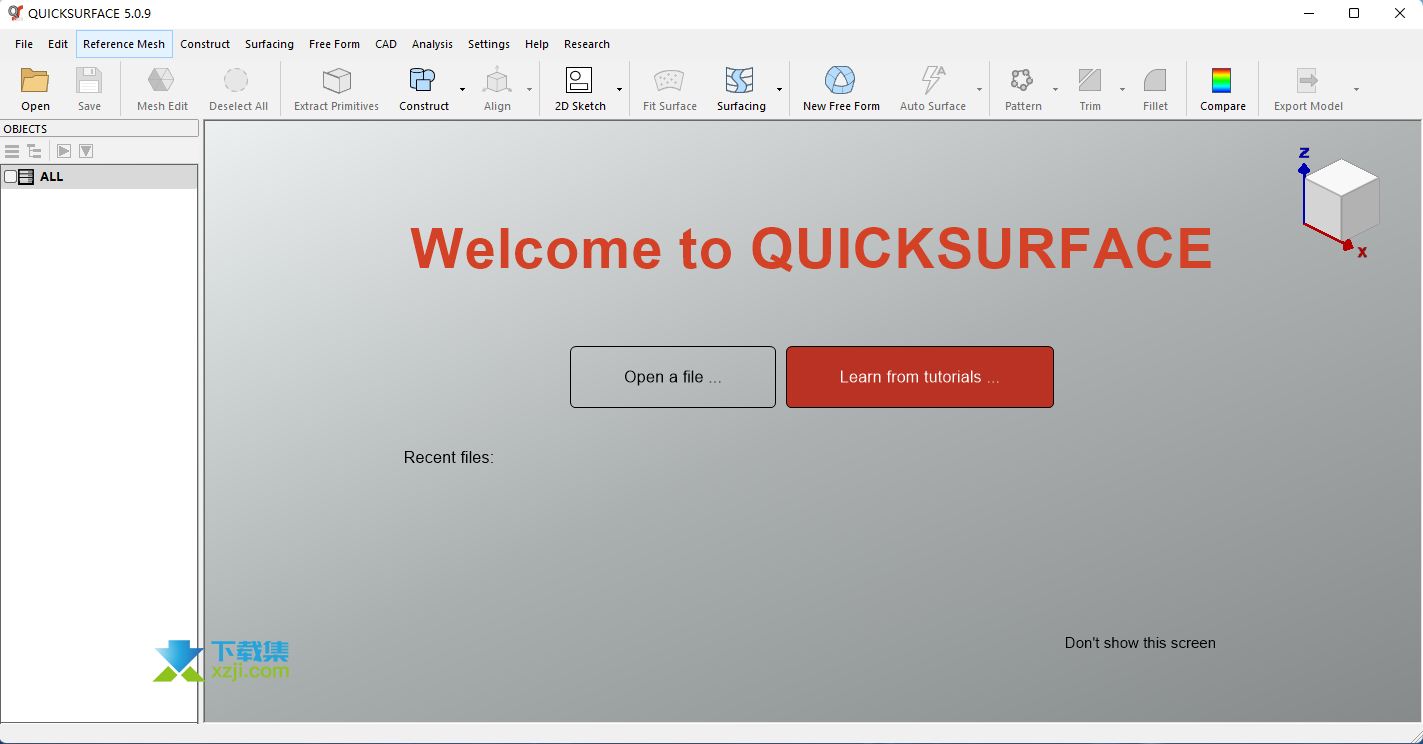
Task: Click the right-arrow icon in Objects panel
Action: pyautogui.click(x=64, y=151)
